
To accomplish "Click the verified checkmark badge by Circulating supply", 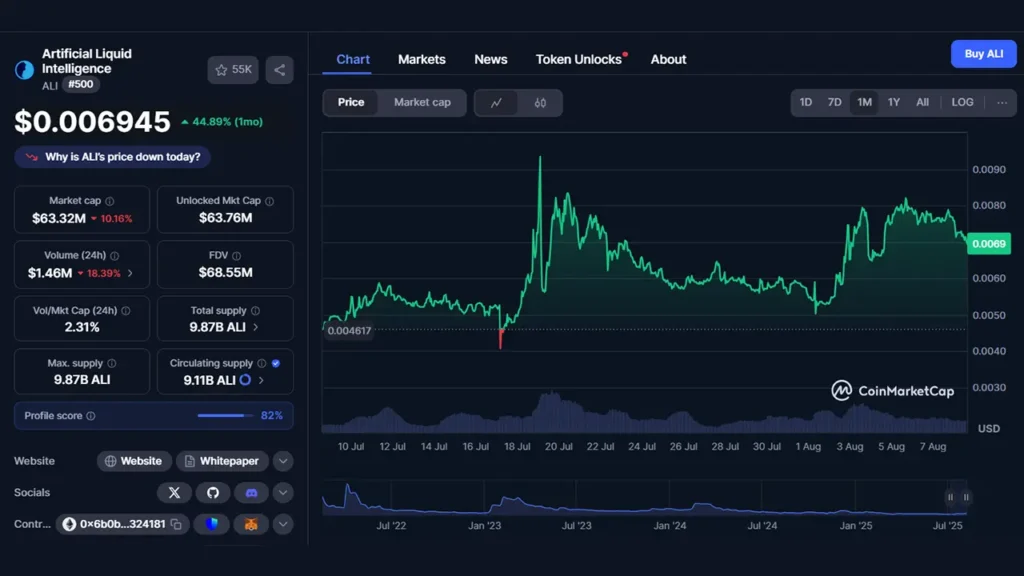I will point(276,363).
